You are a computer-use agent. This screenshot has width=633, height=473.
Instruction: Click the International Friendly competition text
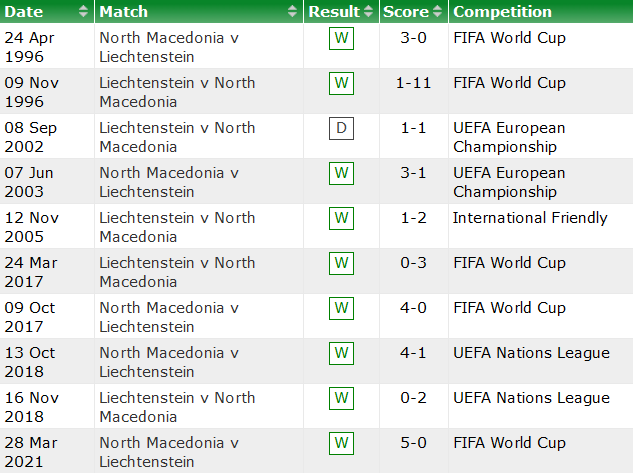(x=530, y=218)
